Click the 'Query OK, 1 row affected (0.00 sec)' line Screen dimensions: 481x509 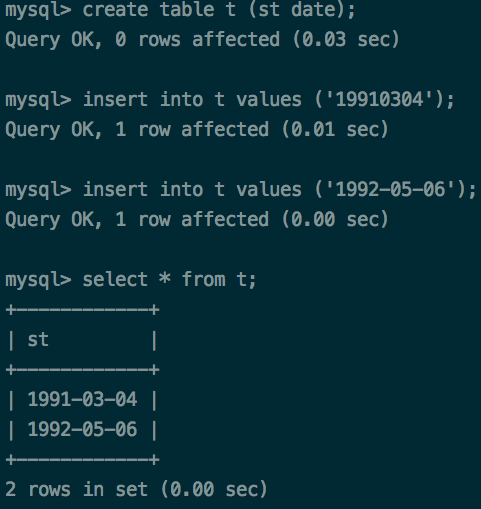197,220
